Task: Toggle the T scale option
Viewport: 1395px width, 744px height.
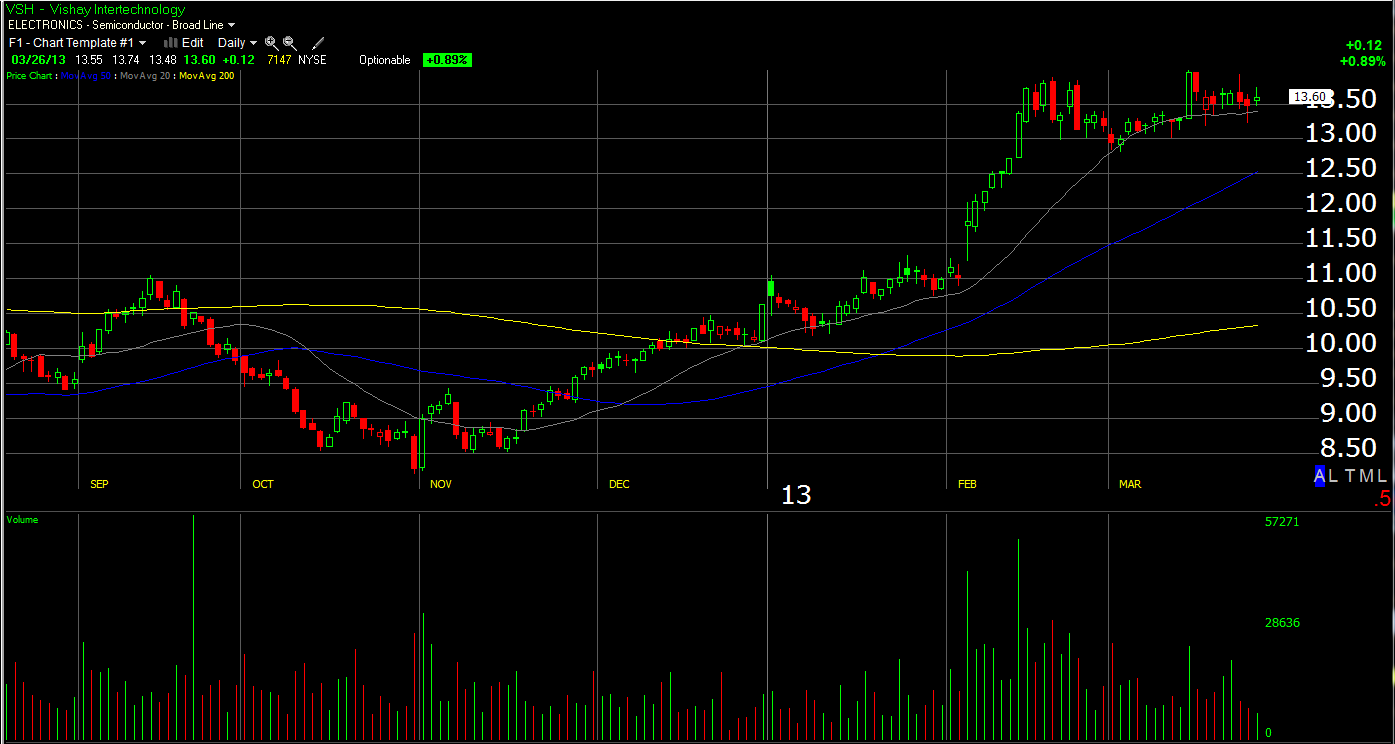Action: 1349,476
